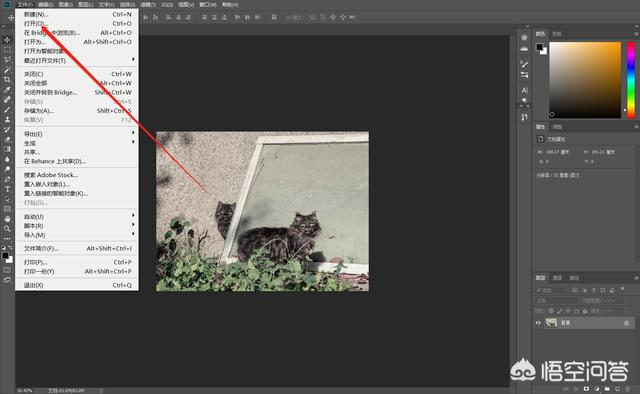The image size is (640, 394).
Task: Select the Spot Healing Brush tool
Action: (7, 100)
